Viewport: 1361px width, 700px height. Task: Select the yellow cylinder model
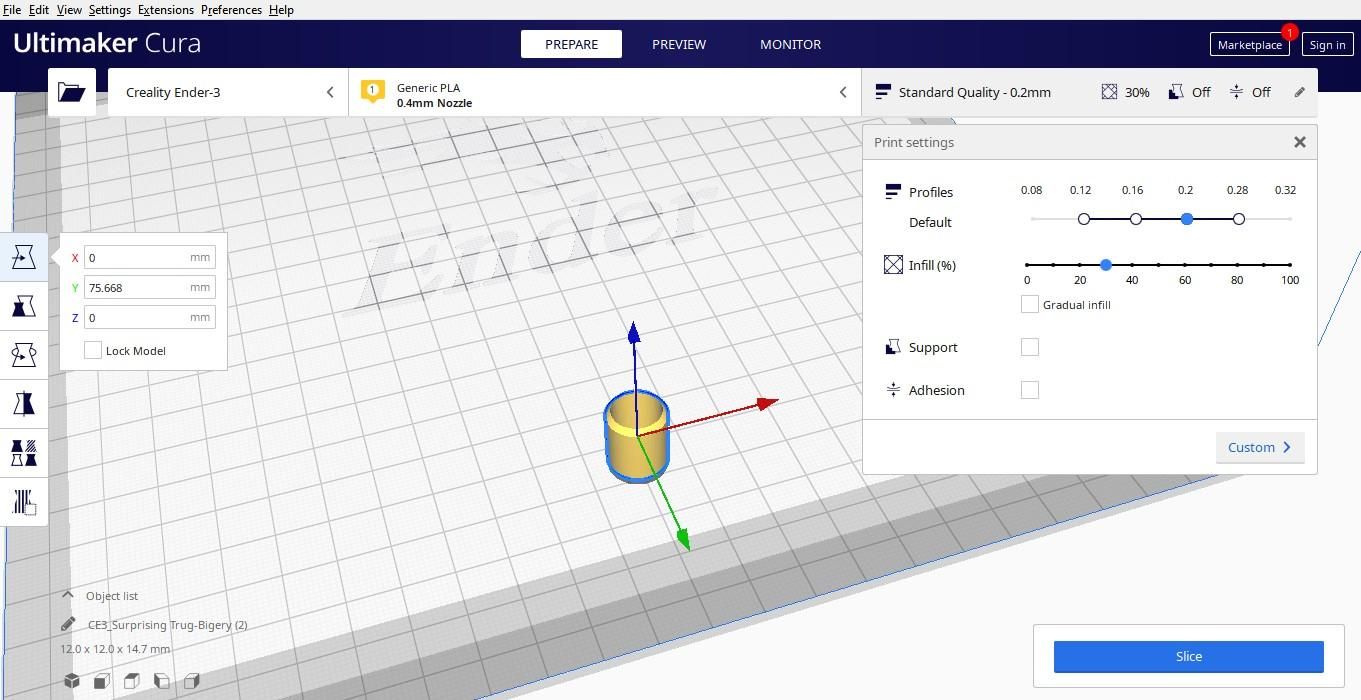[x=636, y=437]
